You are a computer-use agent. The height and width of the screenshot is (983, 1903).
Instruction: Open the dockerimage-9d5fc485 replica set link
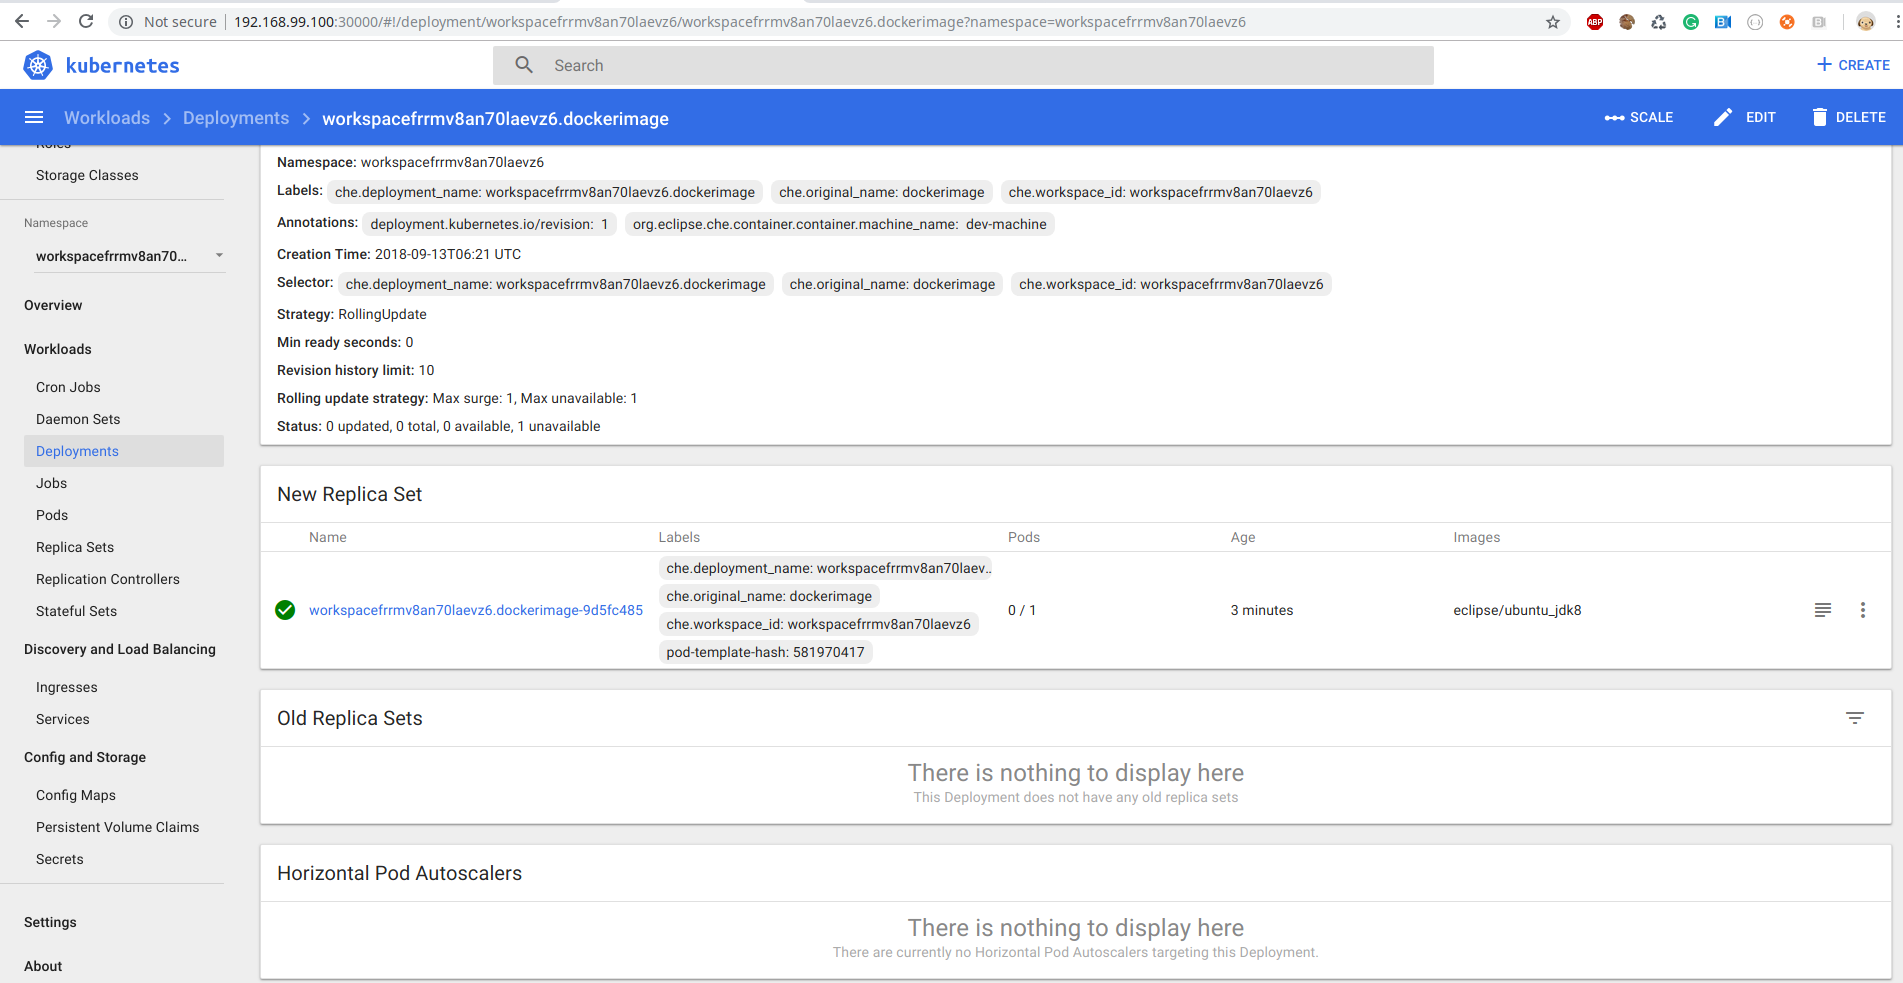point(476,610)
